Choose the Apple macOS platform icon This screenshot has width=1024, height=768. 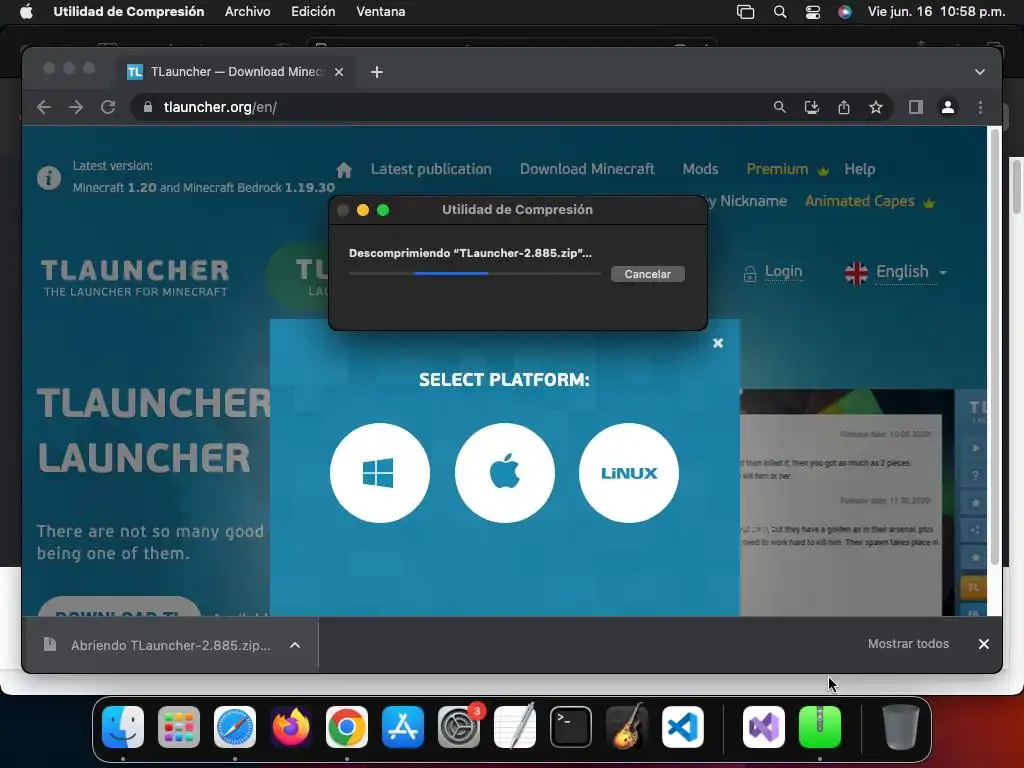[x=504, y=473]
